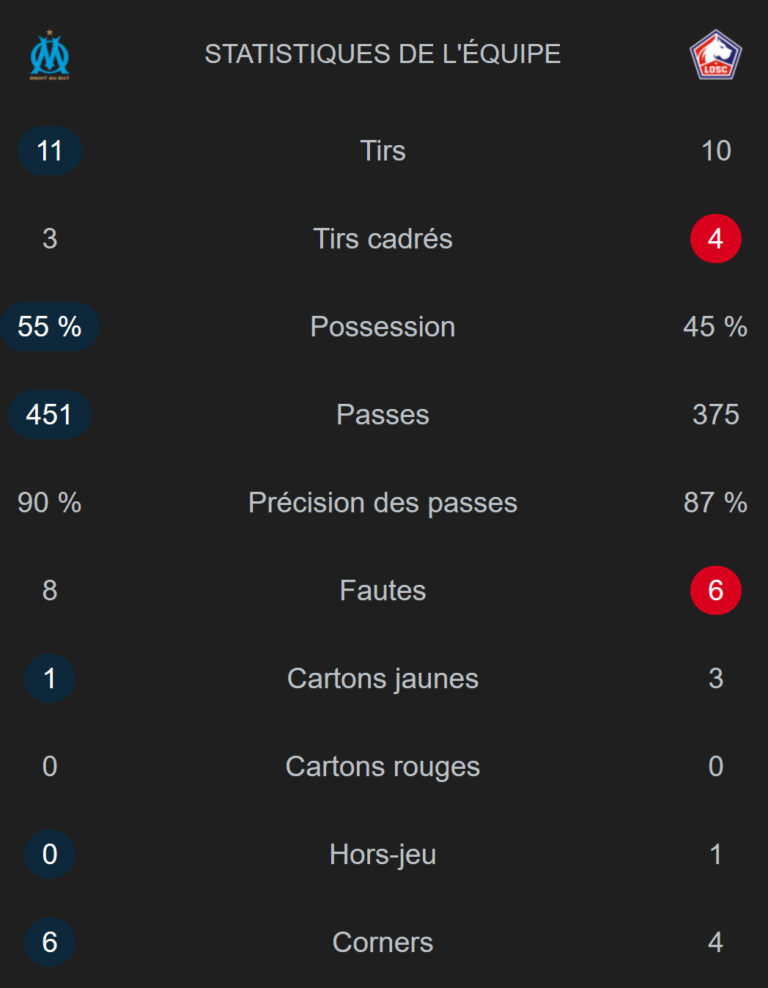
Task: Click the Tirs cadrés stat label
Action: point(383,239)
